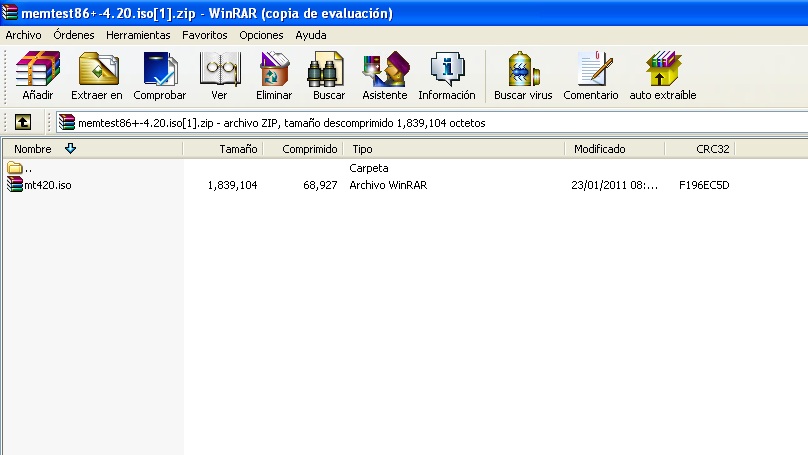The height and width of the screenshot is (455, 808).
Task: Select the mt420.iso file name
Action: point(47,185)
